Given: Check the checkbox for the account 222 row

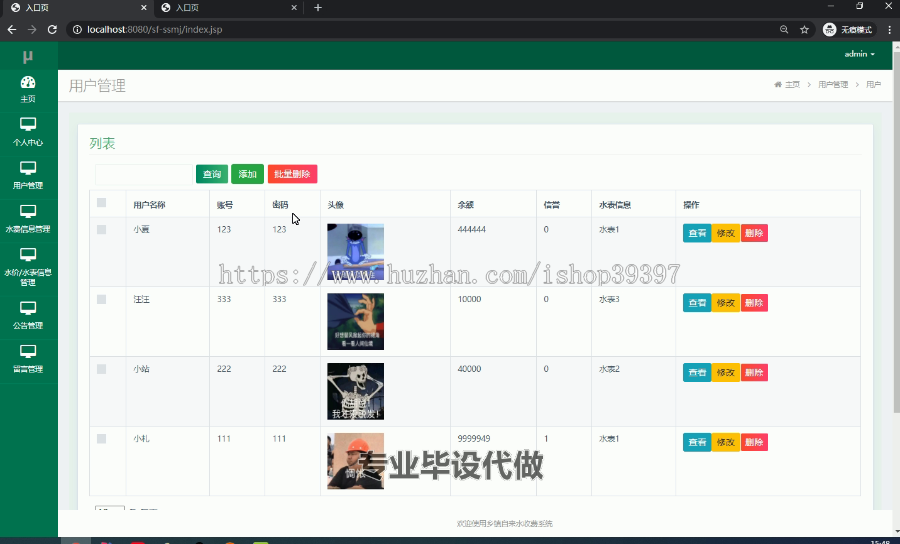Looking at the screenshot, I should tap(102, 369).
